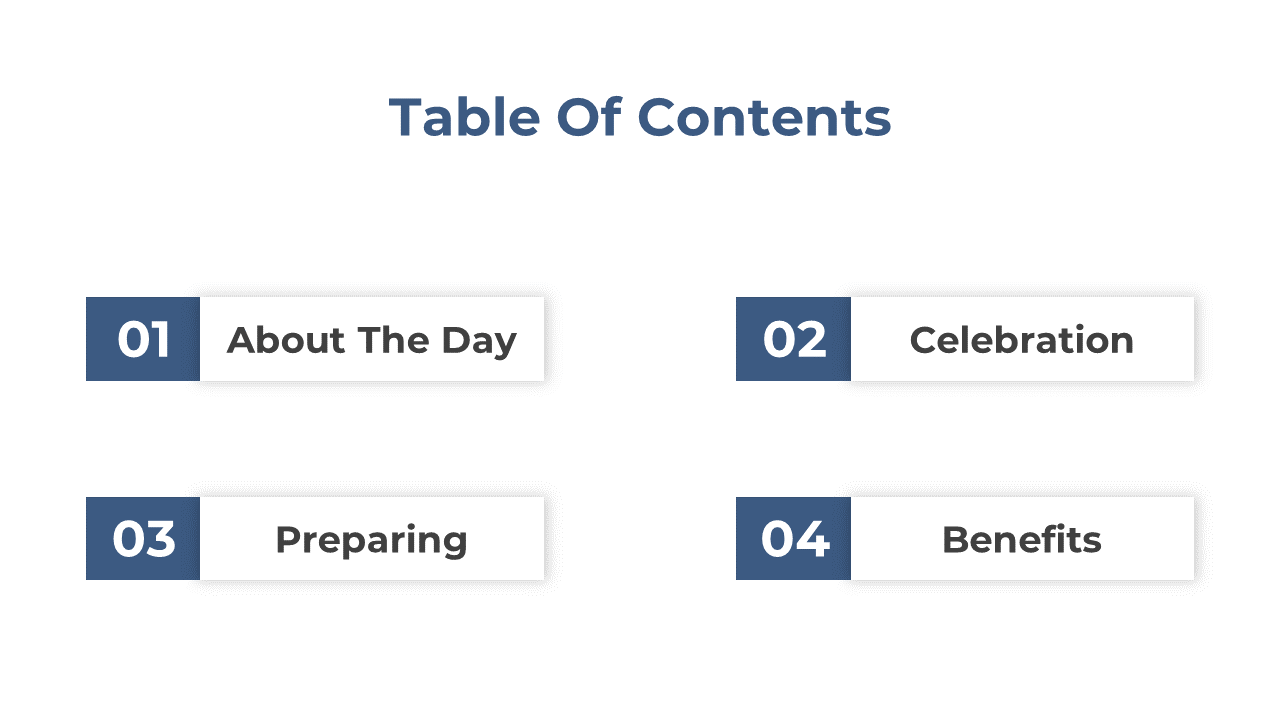Open the Benefits section
This screenshot has width=1280, height=720.
1022,538
